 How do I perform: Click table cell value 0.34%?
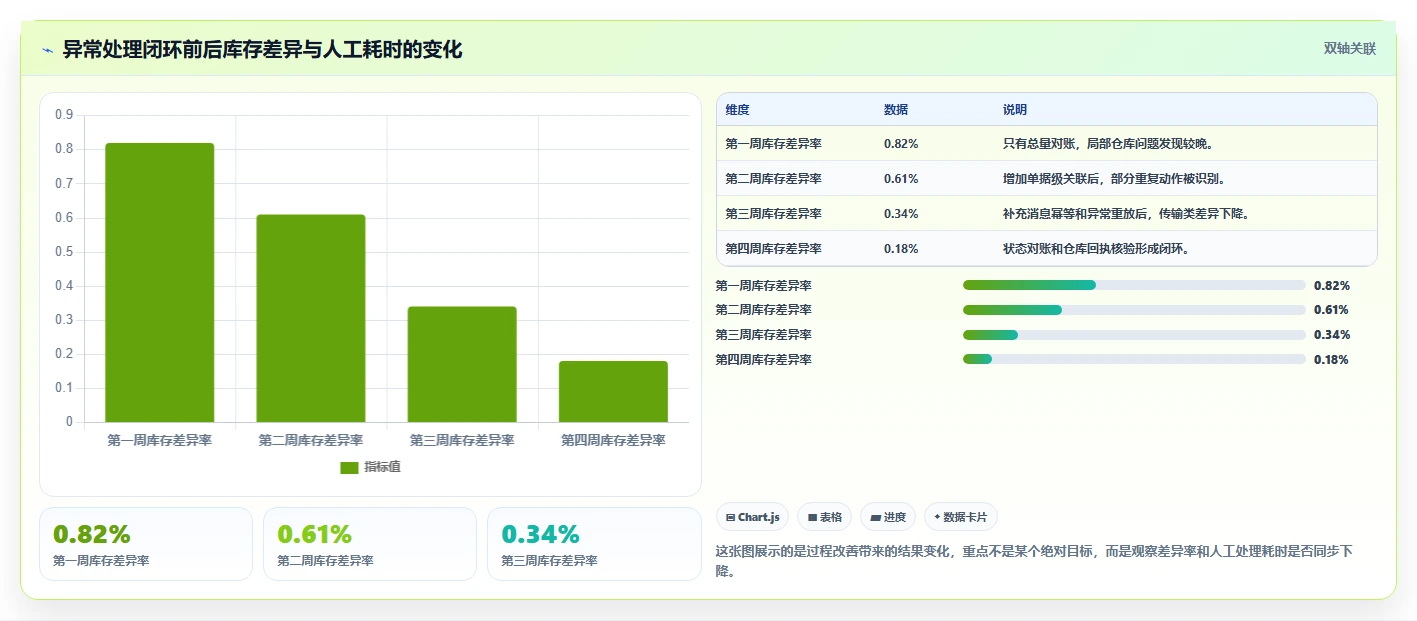coord(901,214)
